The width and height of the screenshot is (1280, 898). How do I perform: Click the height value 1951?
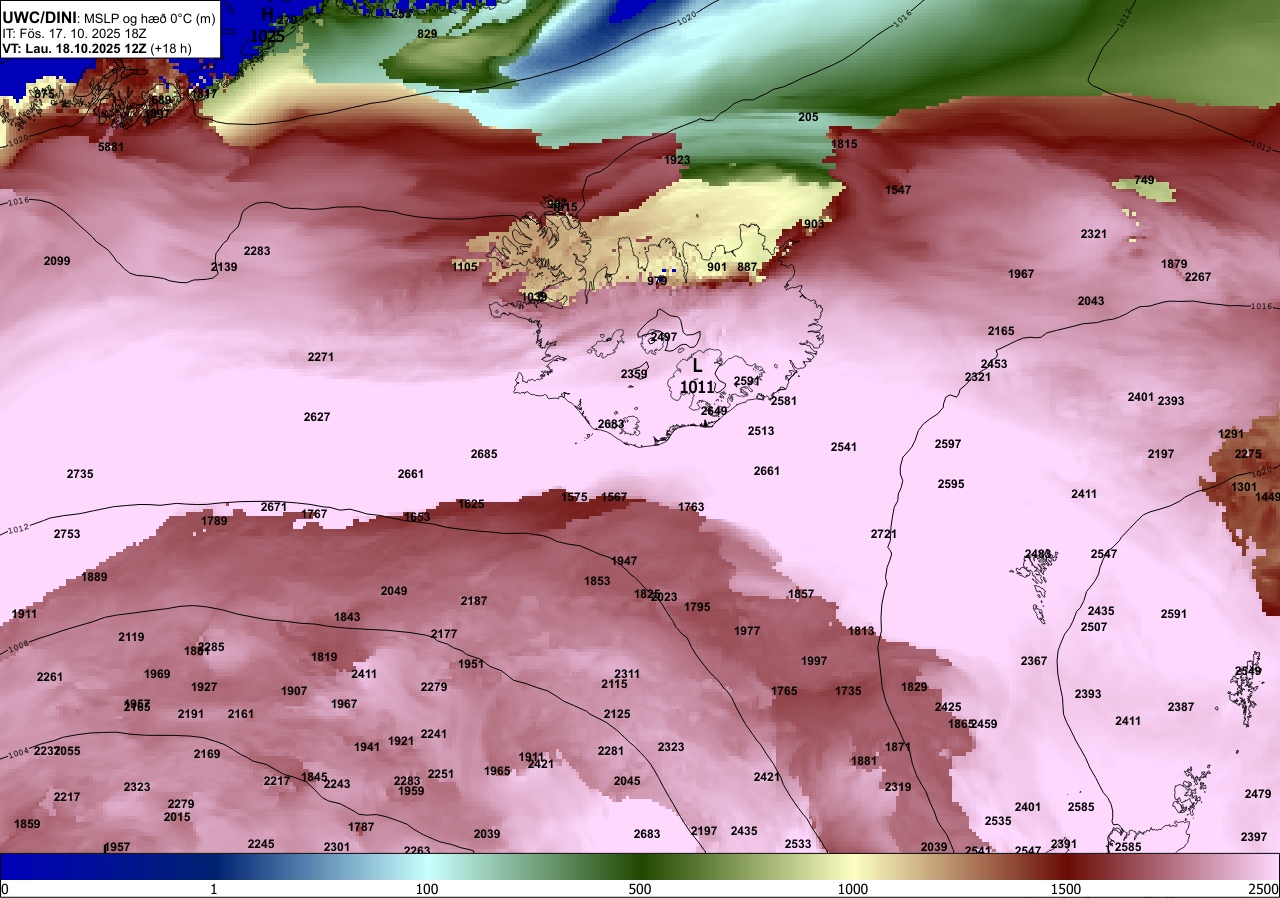coord(471,664)
